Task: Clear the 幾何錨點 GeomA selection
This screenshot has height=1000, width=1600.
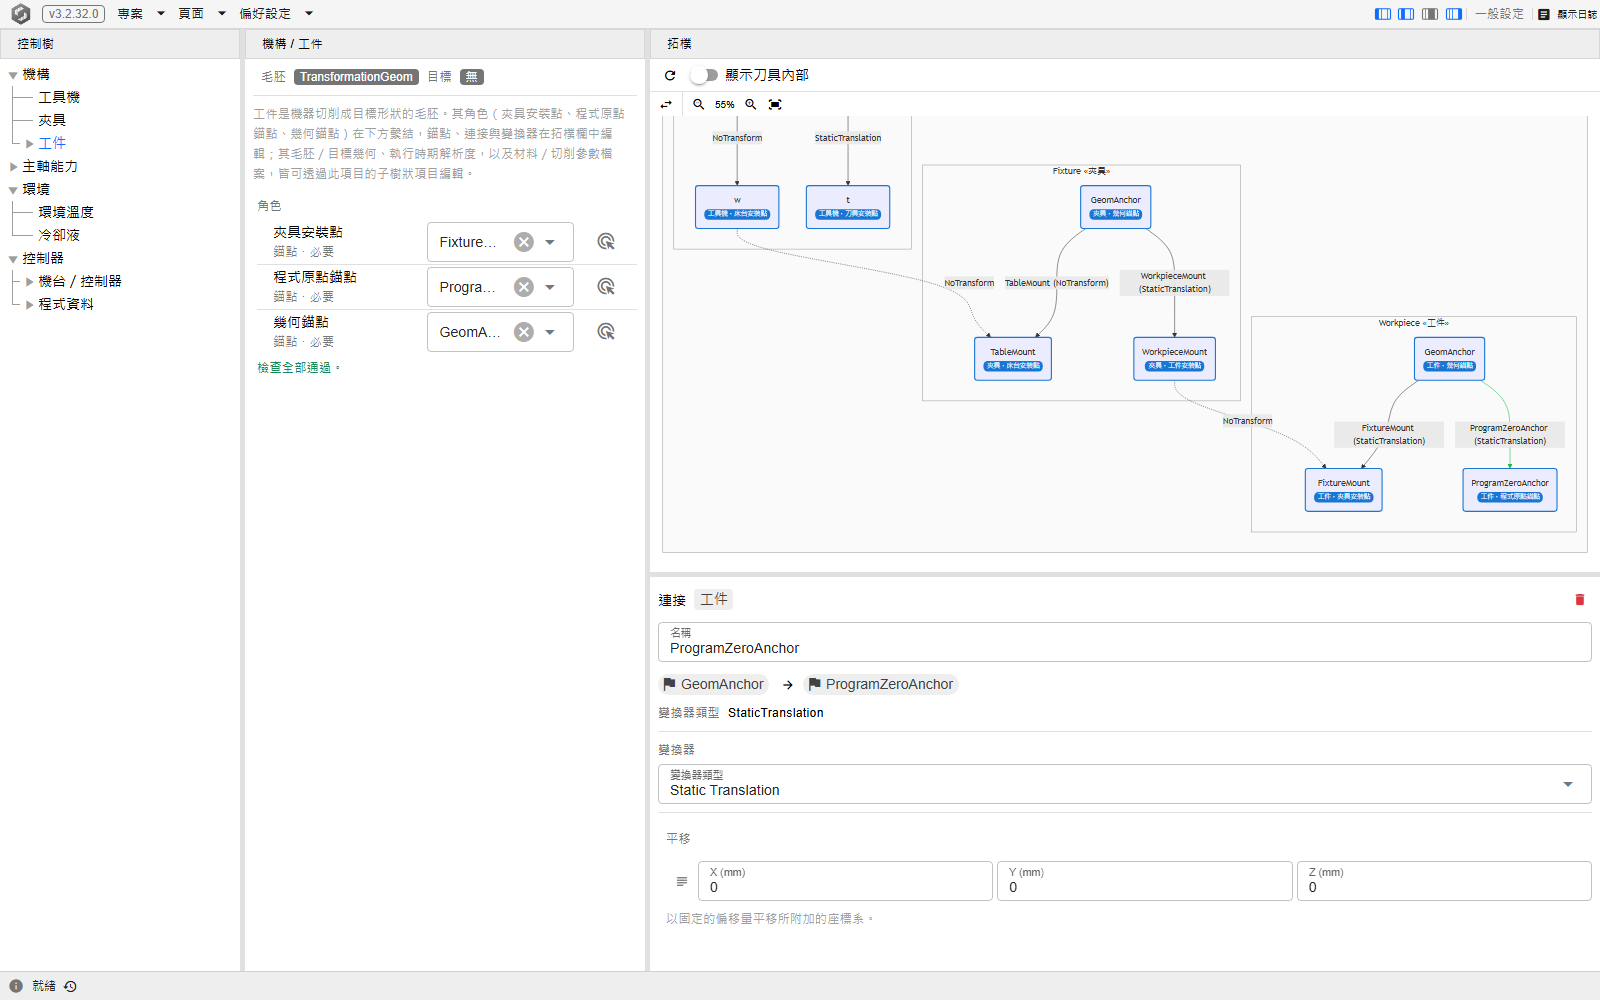Action: click(x=524, y=332)
